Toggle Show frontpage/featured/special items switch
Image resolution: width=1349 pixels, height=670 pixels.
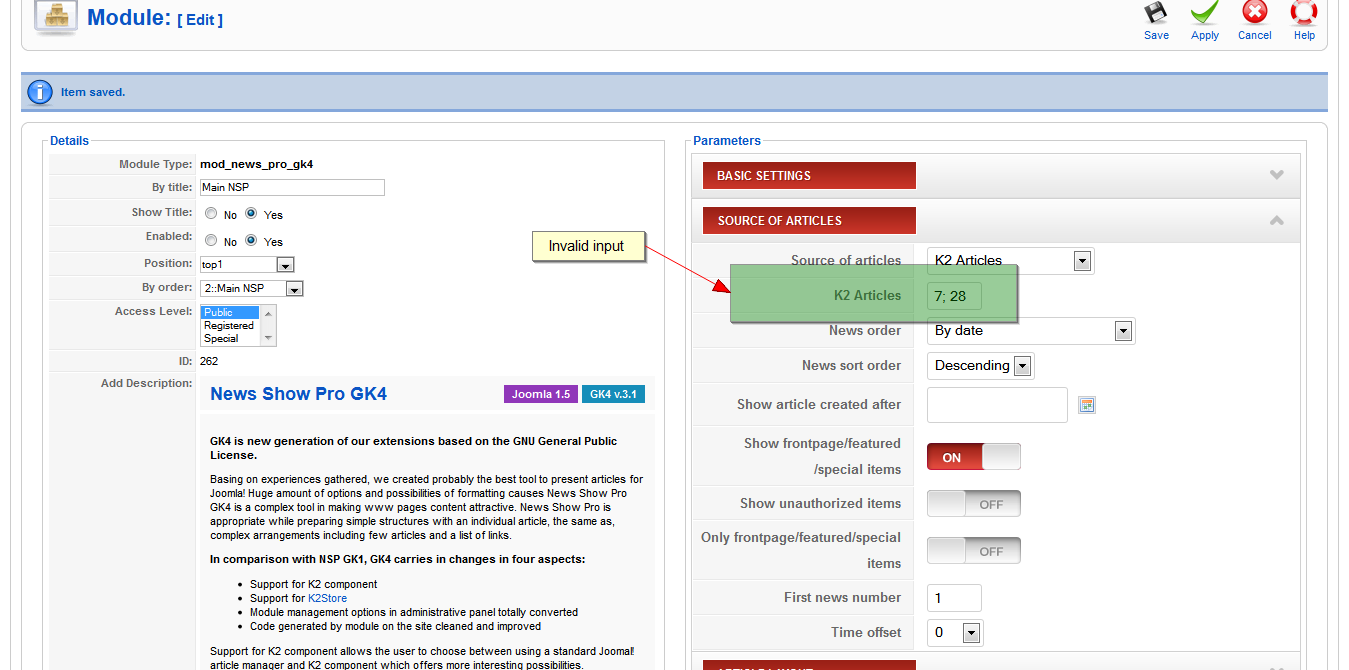click(x=974, y=457)
